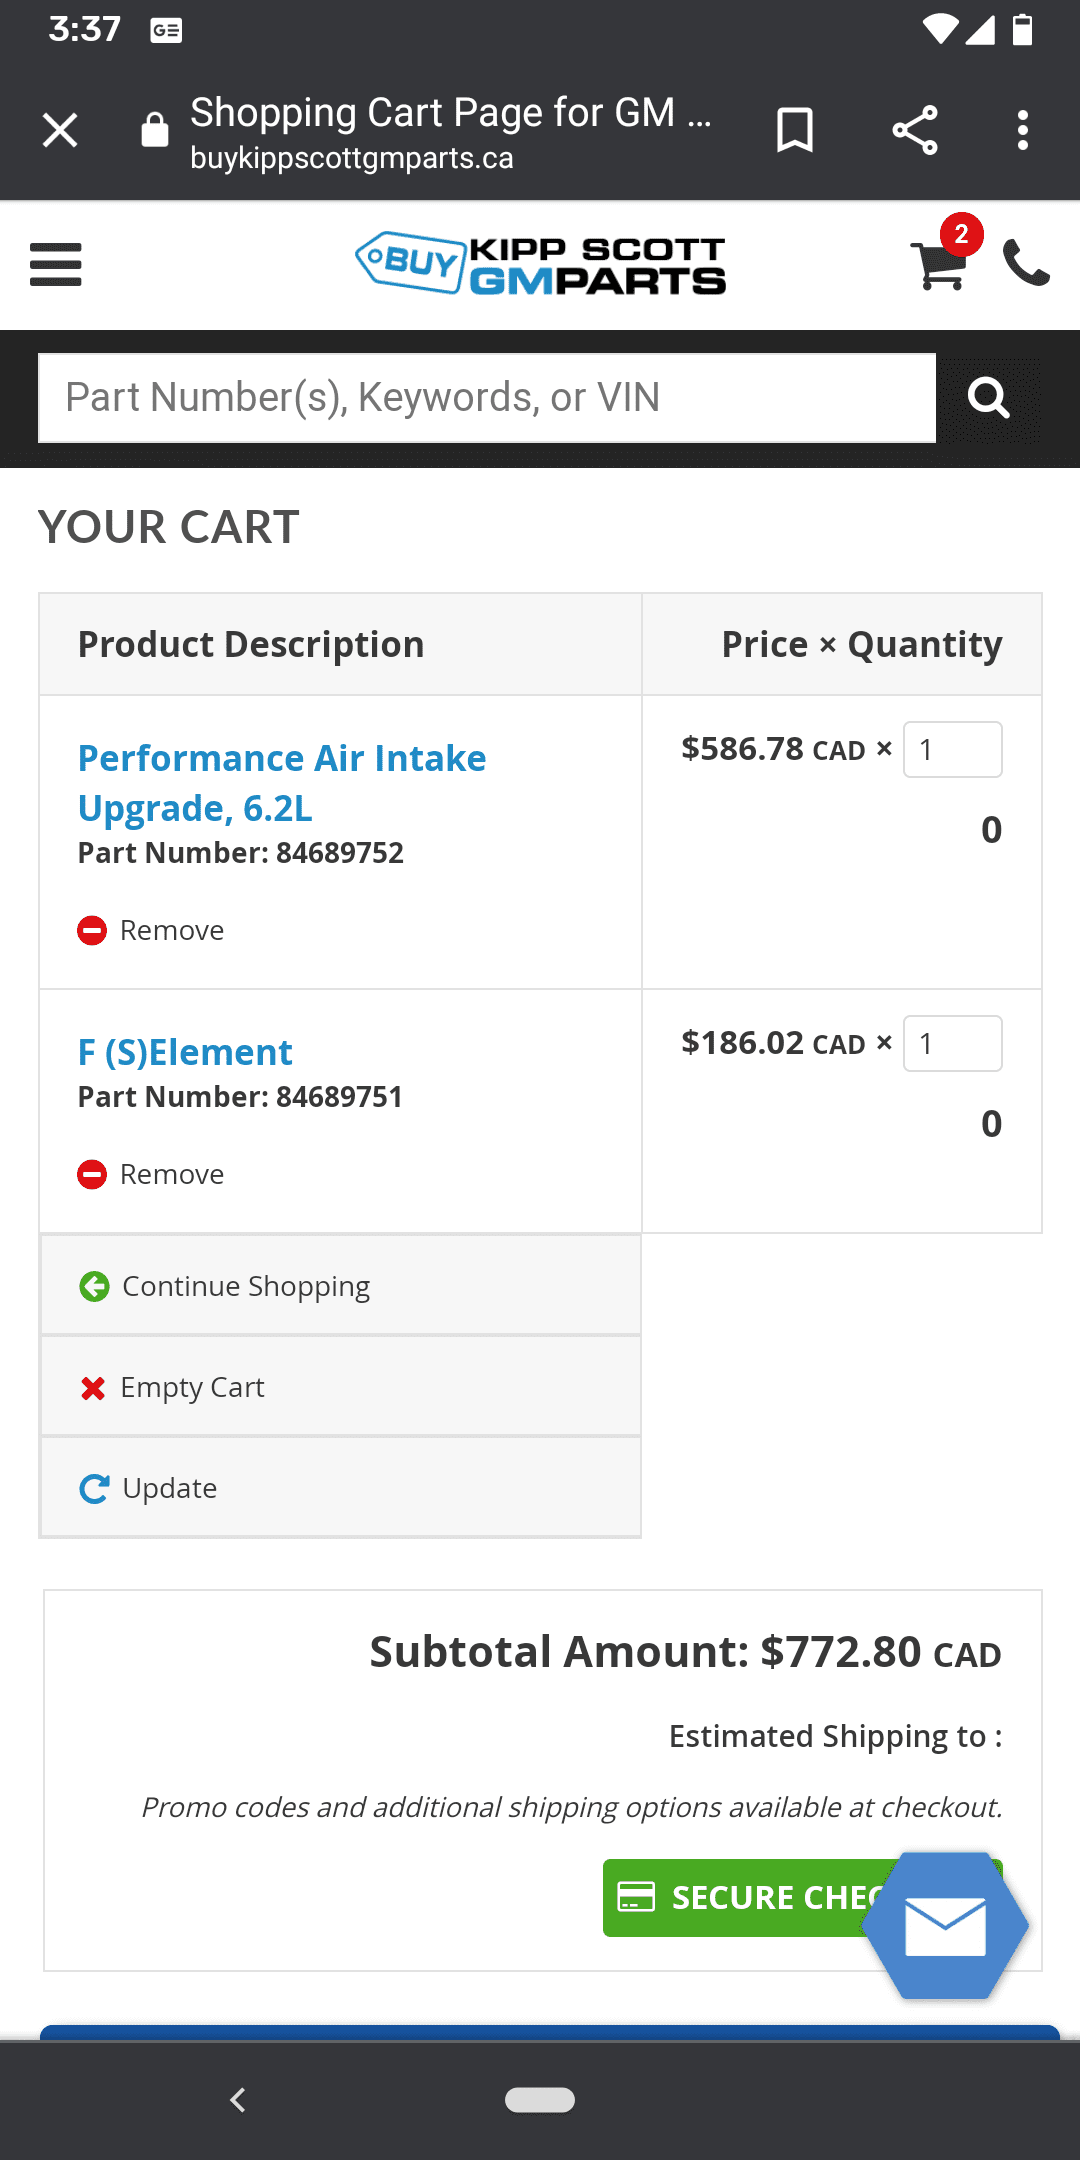Focus the part number search field

click(x=486, y=398)
